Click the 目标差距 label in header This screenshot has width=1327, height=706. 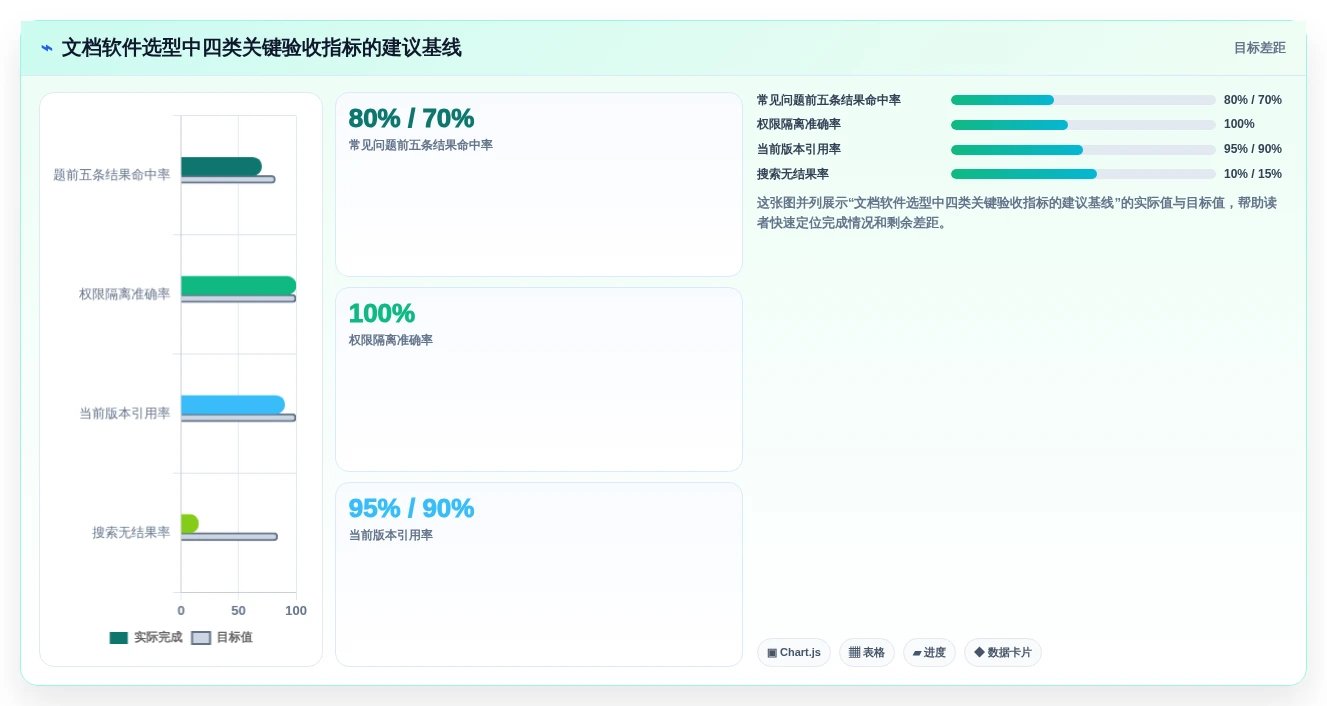(1259, 48)
